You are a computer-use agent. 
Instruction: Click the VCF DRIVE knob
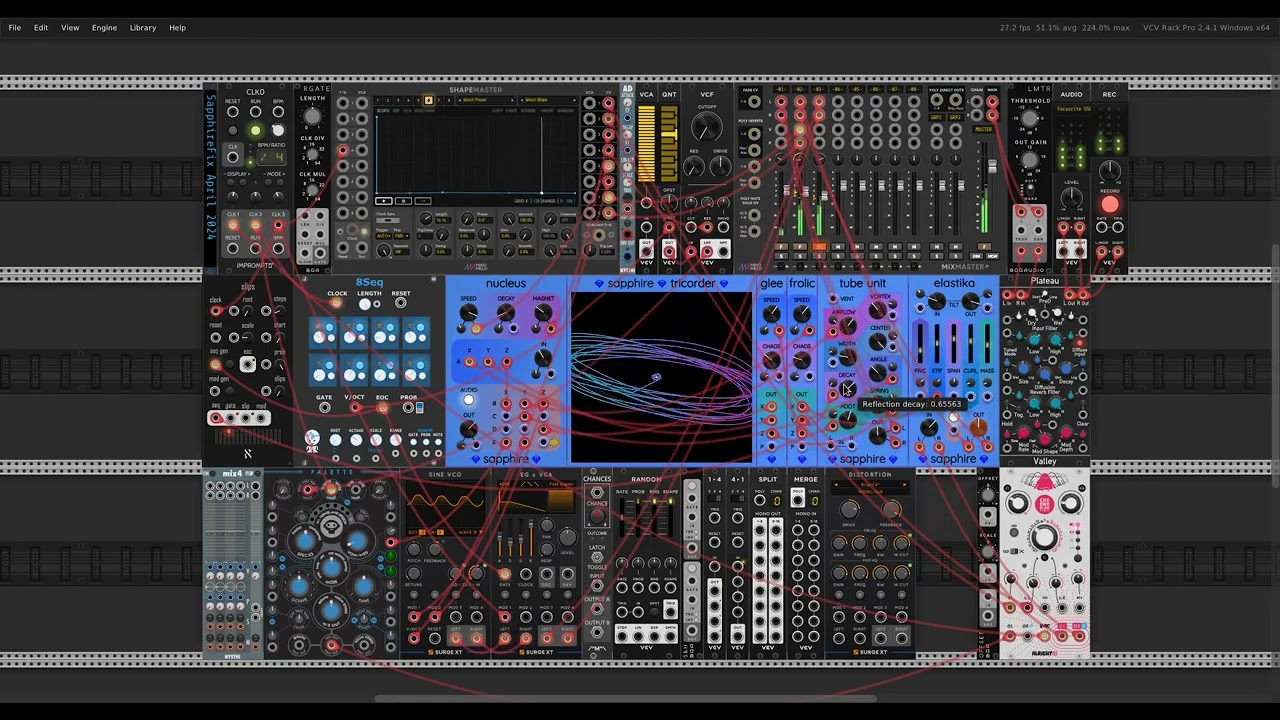point(720,168)
